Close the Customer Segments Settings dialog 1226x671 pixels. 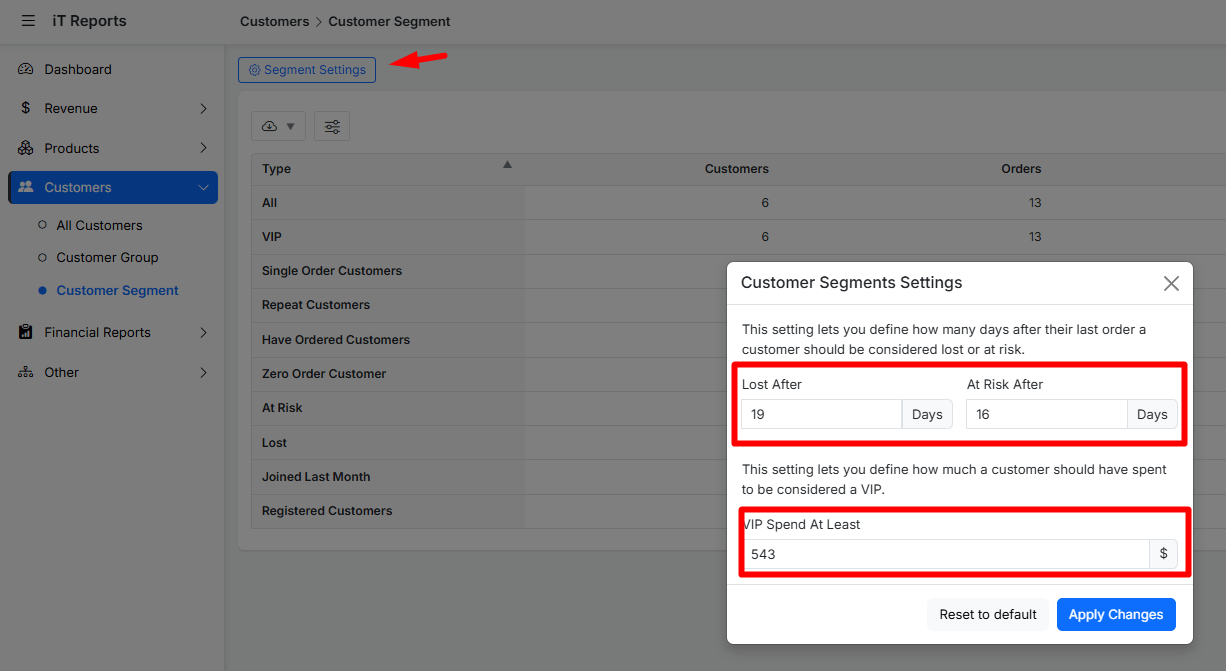(x=1171, y=283)
